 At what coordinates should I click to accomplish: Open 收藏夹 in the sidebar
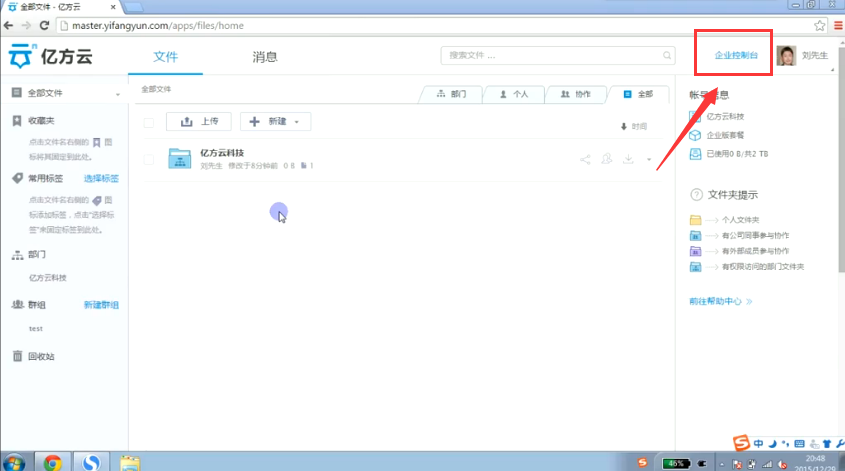click(x=41, y=121)
